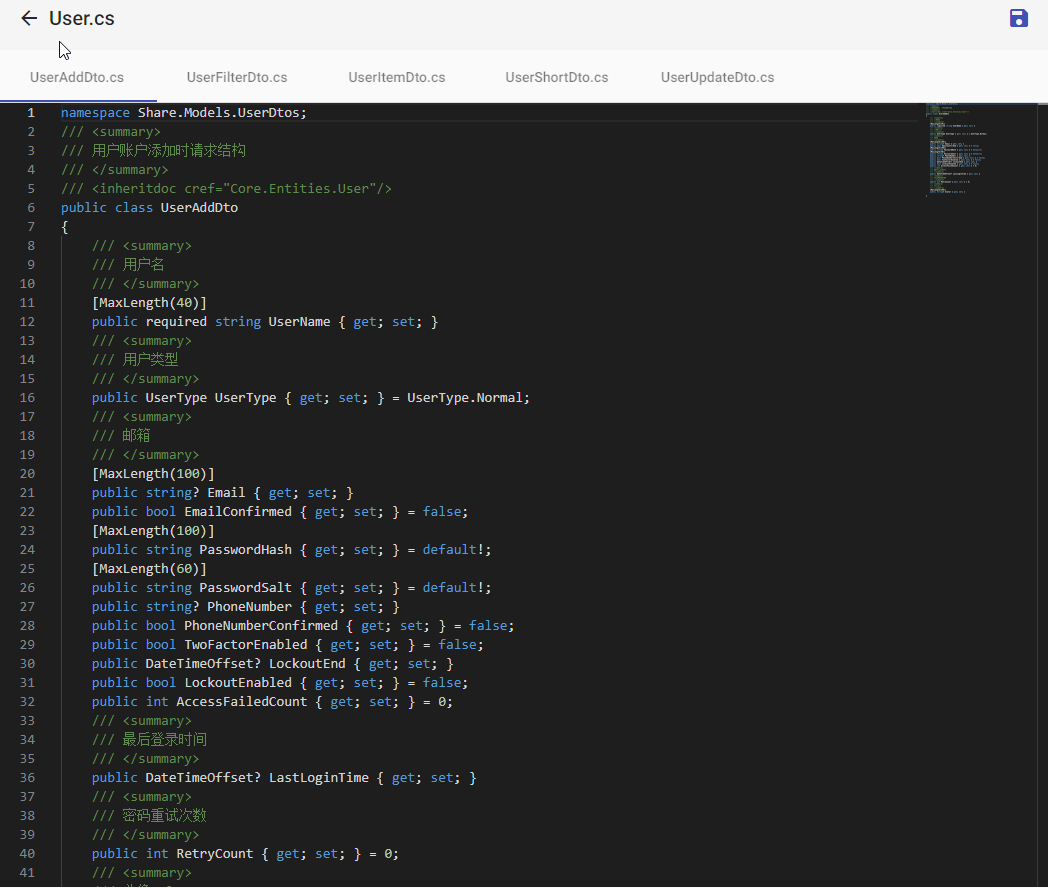Screen dimensions: 1048x888
Task: Click 'UserType.Normal' default value
Action: point(465,398)
